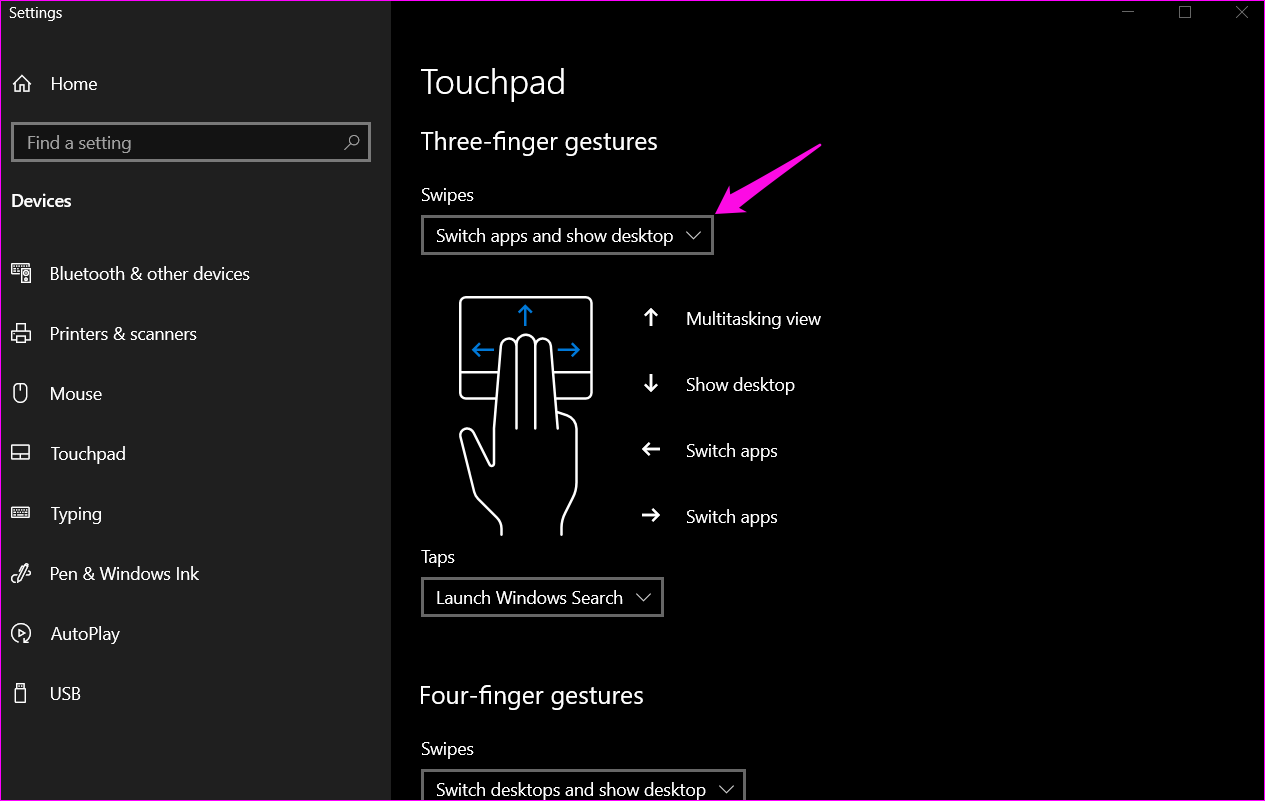The image size is (1265, 801).
Task: Click the USB icon in sidebar
Action: coord(21,693)
